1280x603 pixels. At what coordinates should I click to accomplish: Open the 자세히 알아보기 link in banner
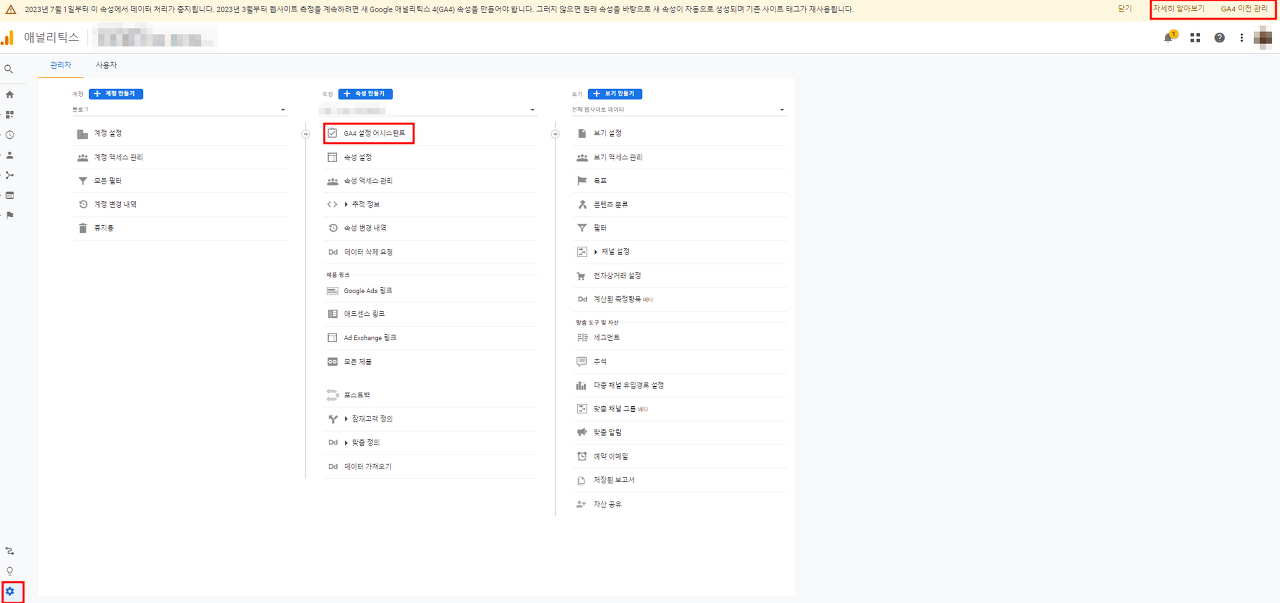(1178, 8)
